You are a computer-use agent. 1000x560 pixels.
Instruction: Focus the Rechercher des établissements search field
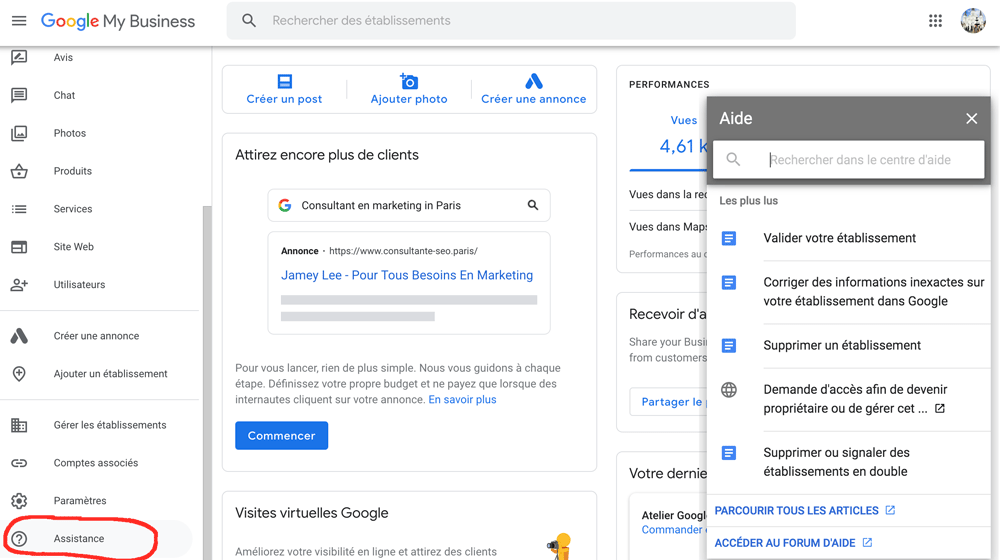(x=511, y=21)
